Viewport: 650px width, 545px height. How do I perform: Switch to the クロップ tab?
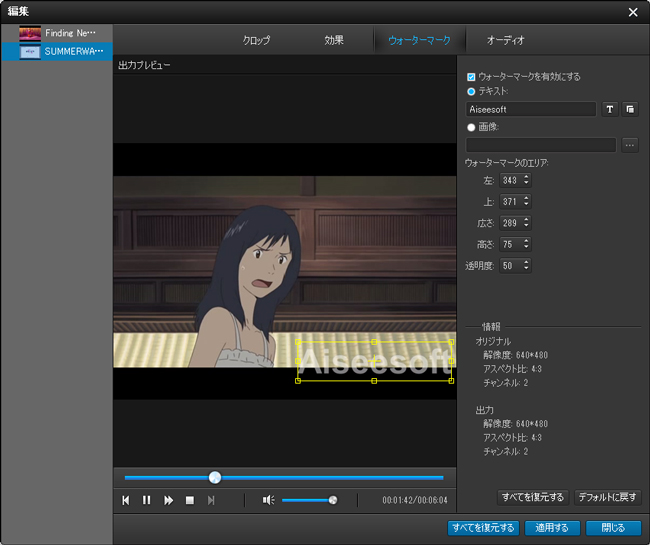coord(256,41)
